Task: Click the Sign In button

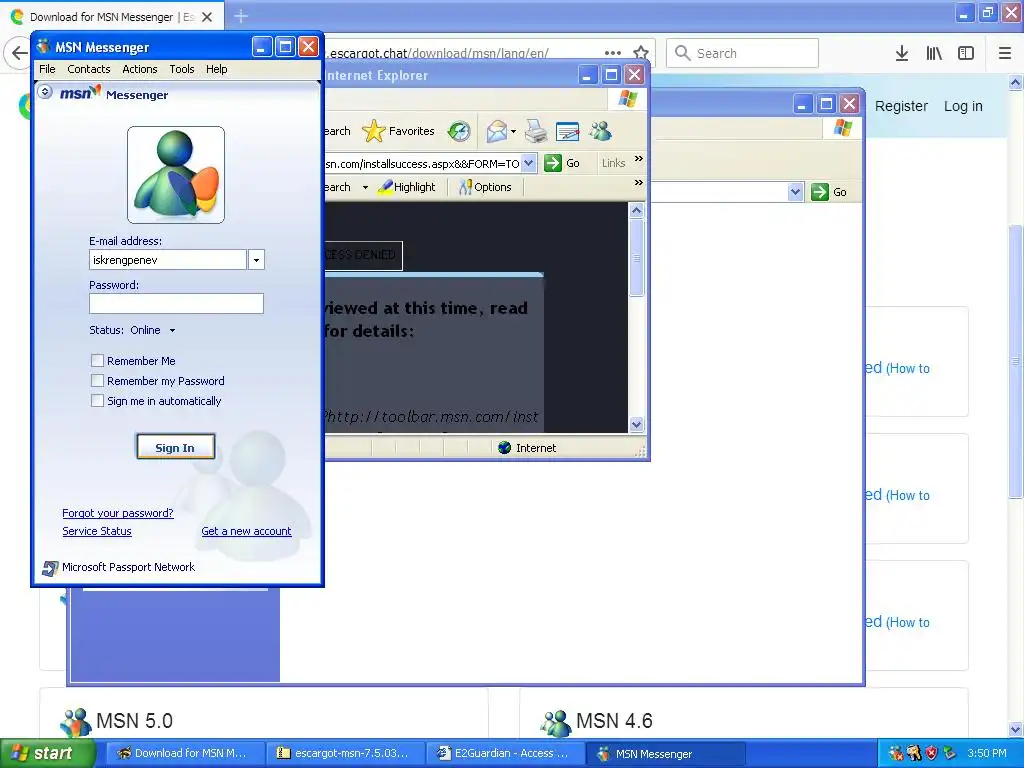Action: (176, 447)
